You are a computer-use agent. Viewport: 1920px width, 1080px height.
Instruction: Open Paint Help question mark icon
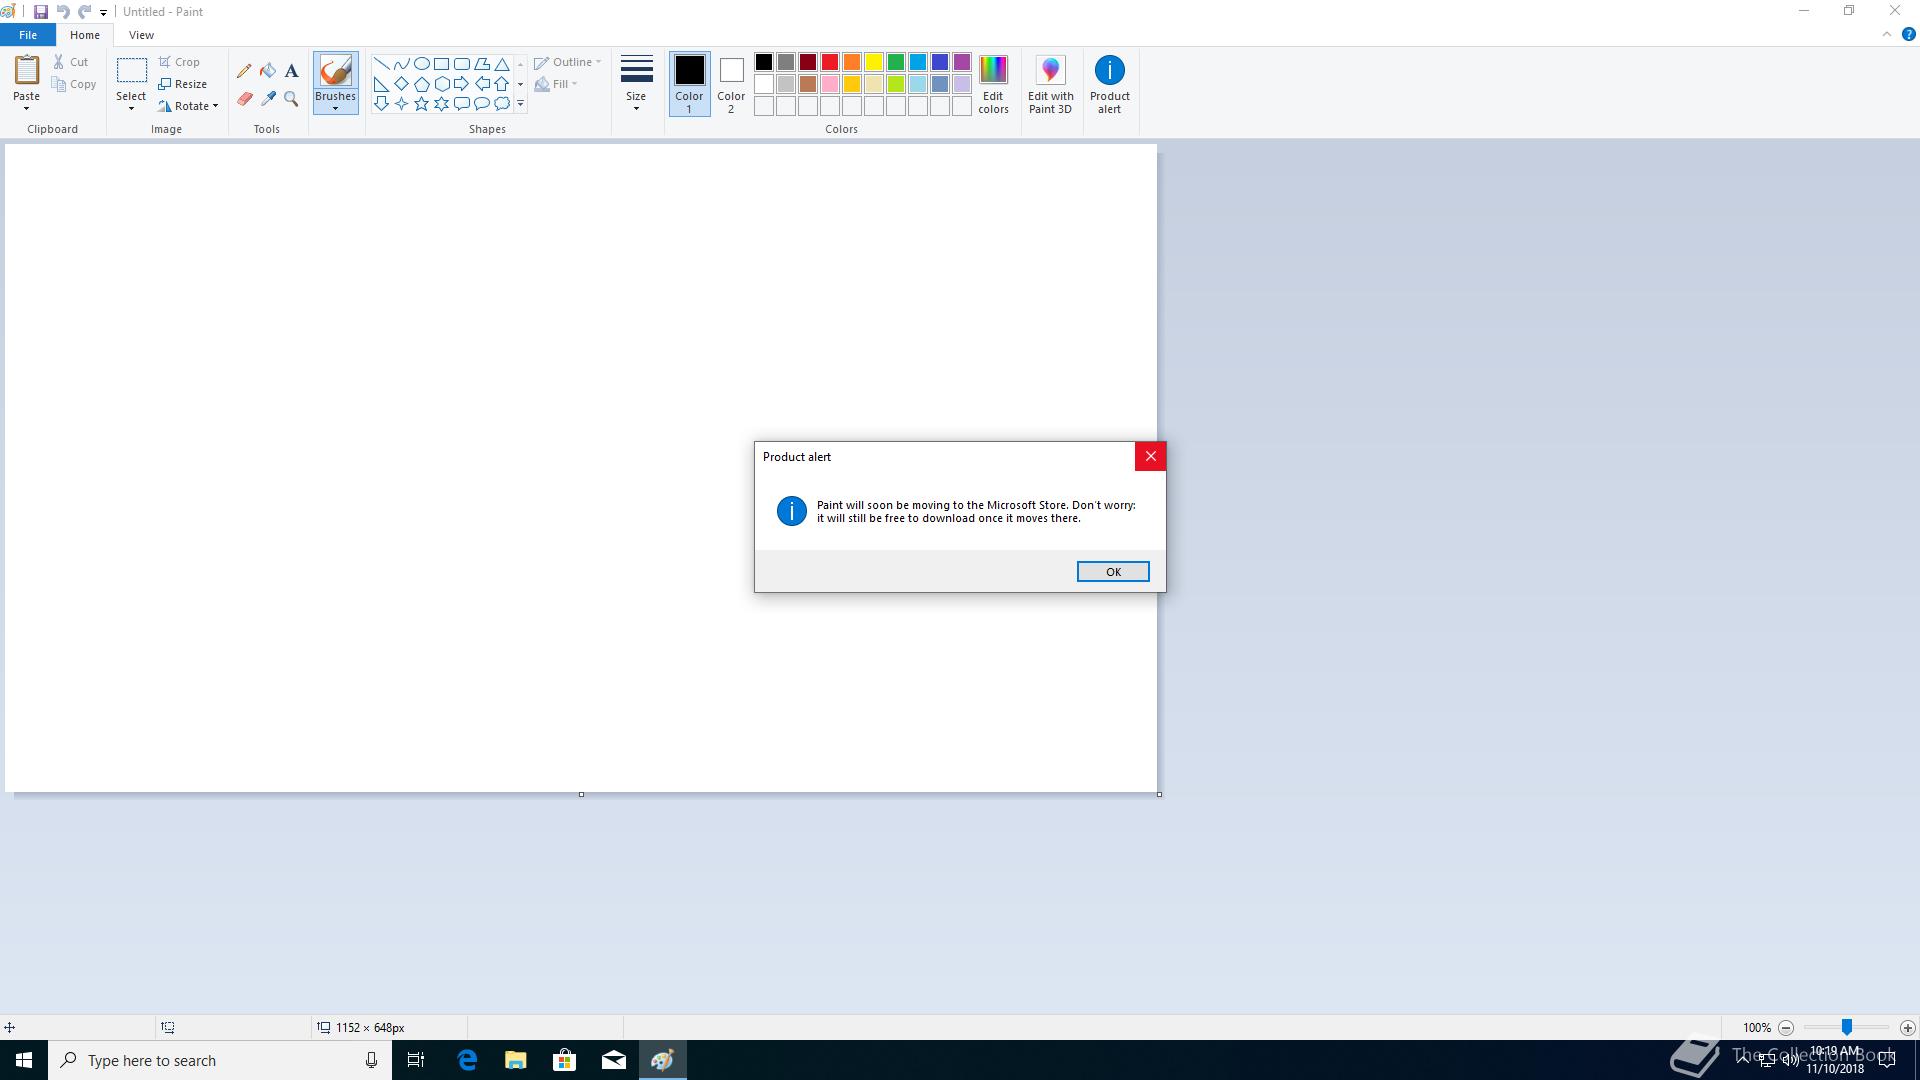(1908, 34)
